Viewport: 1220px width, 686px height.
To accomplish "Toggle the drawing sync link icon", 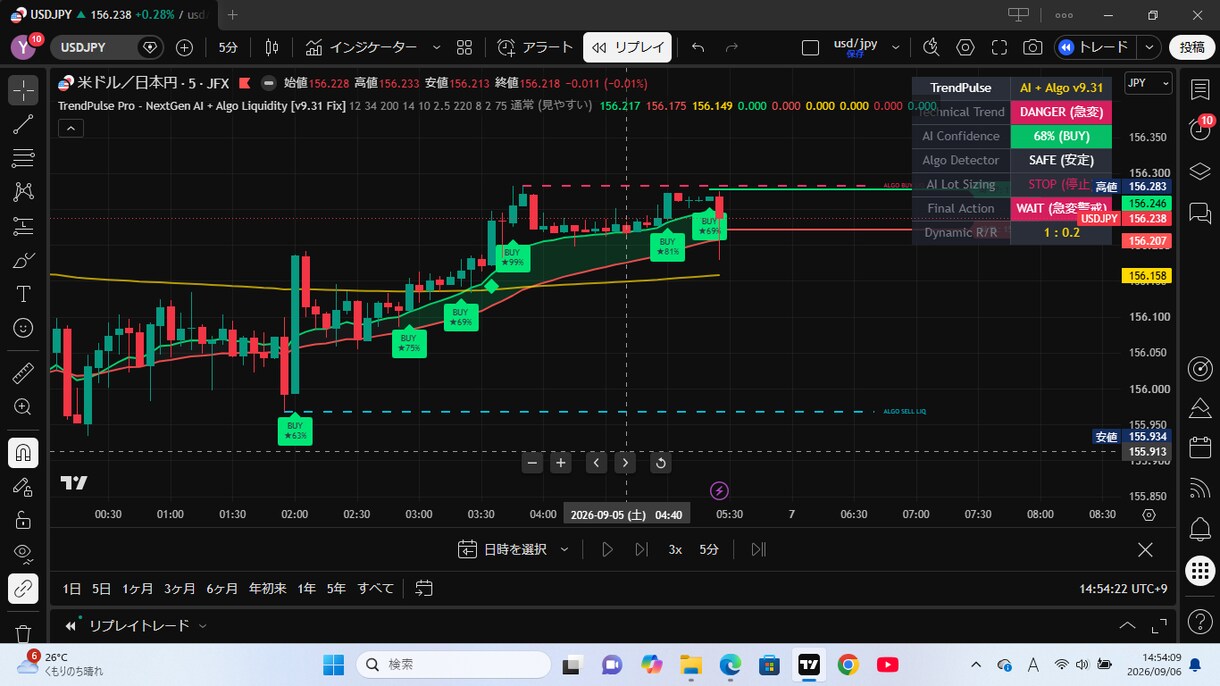I will (x=23, y=588).
